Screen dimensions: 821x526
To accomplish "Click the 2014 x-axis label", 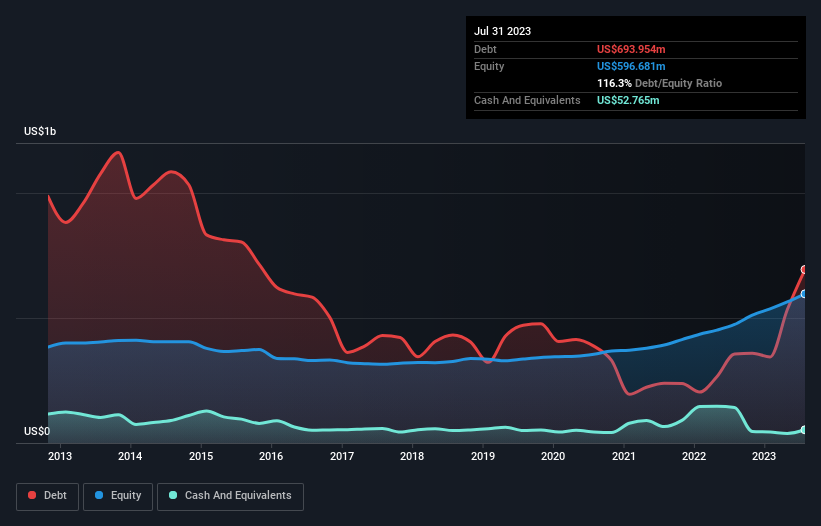I will pyautogui.click(x=130, y=456).
